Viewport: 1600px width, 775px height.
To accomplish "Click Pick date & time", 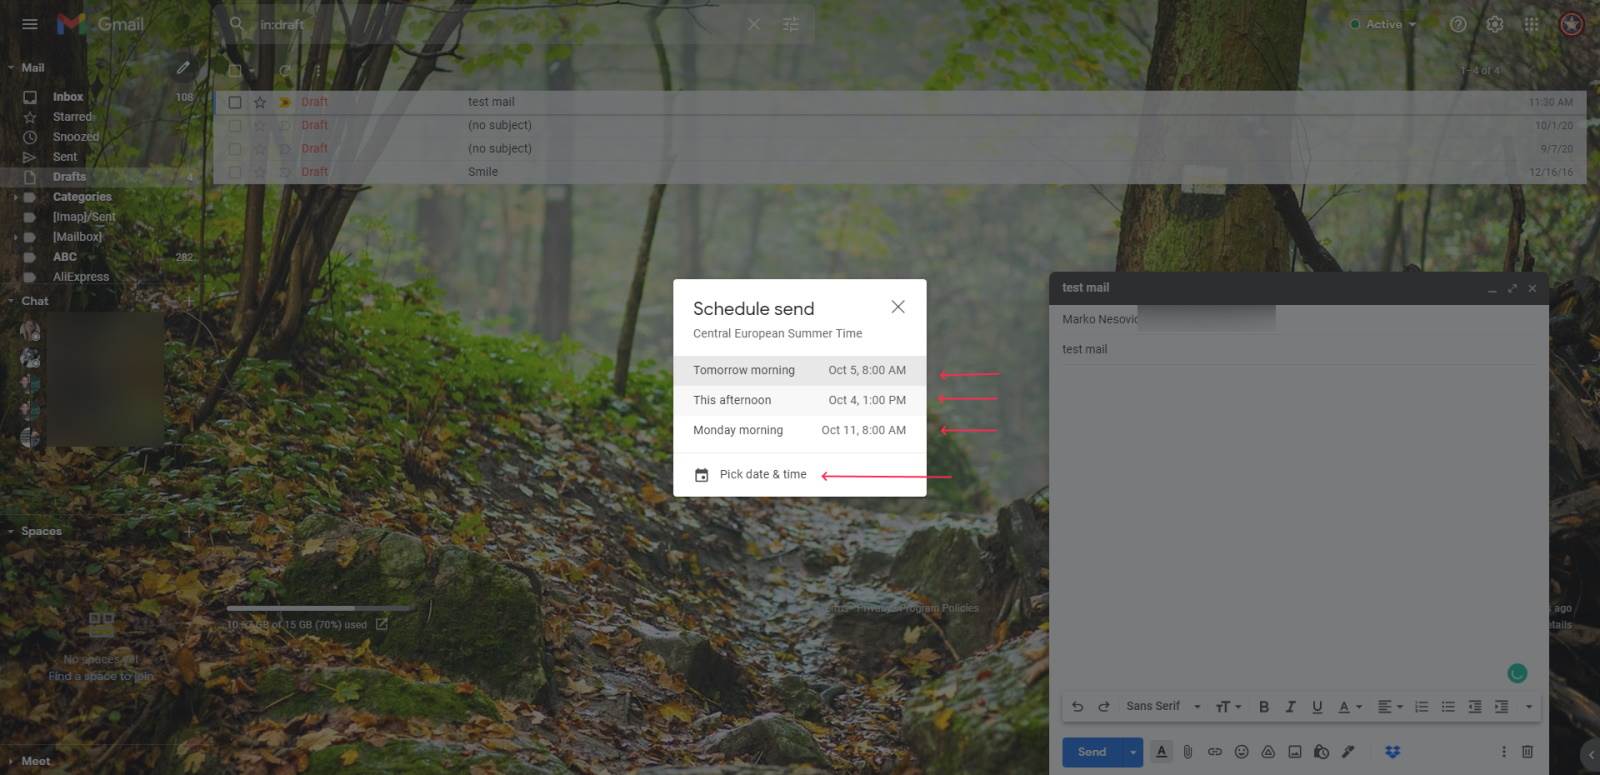I will click(x=762, y=474).
